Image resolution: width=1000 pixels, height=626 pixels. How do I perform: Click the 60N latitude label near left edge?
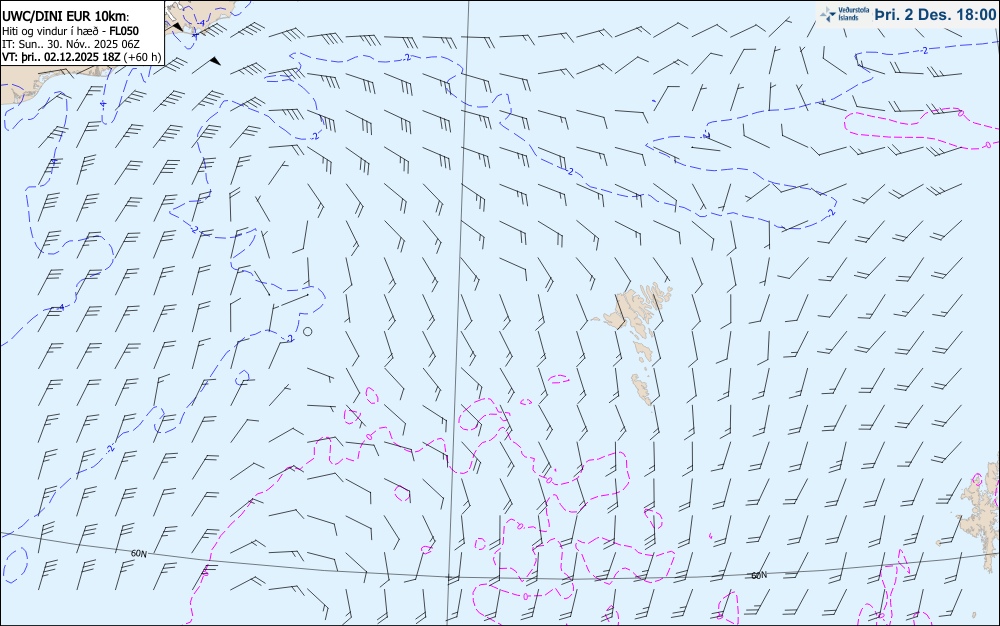138,553
